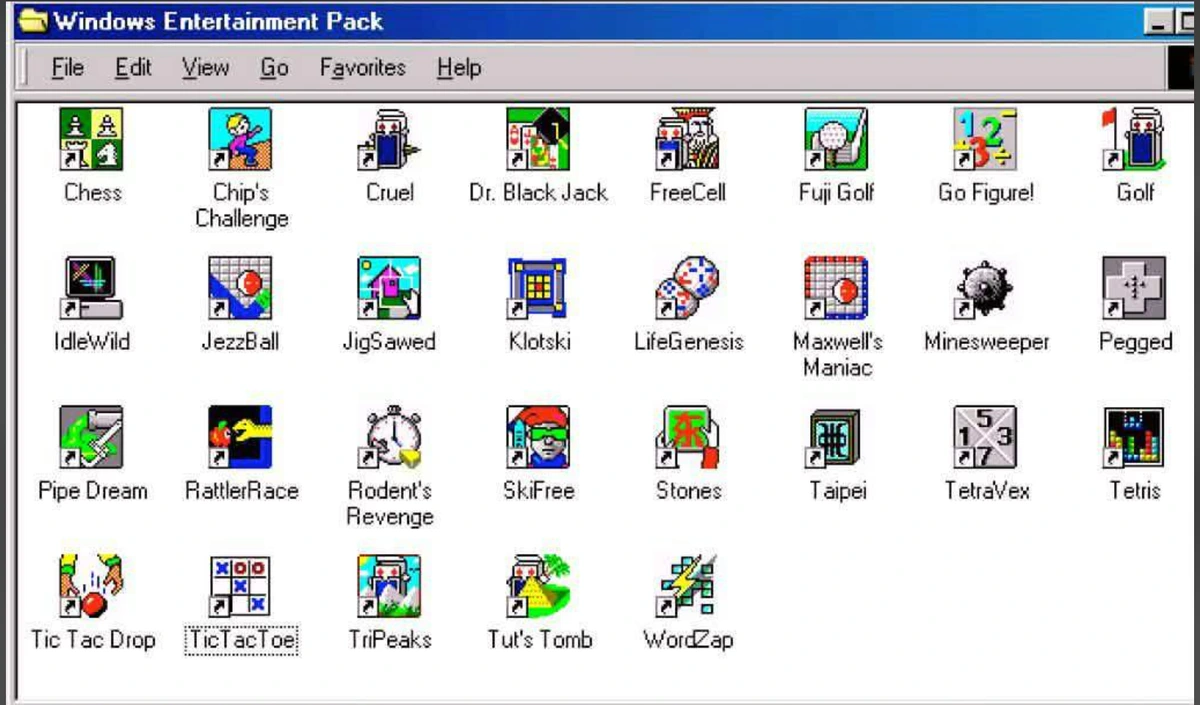Select the JezzBall game icon

coord(240,289)
